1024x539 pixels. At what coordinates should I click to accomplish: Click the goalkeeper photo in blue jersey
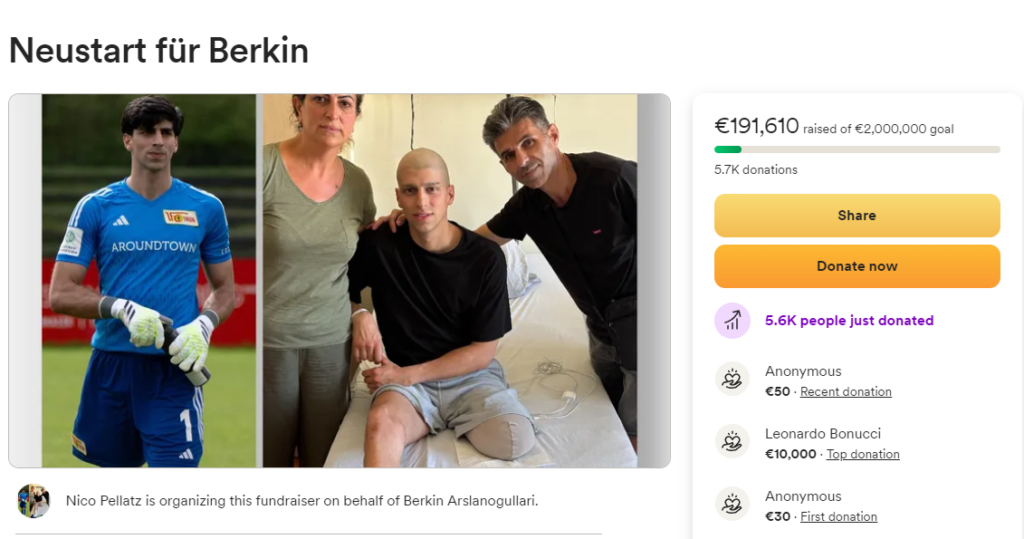[149, 281]
